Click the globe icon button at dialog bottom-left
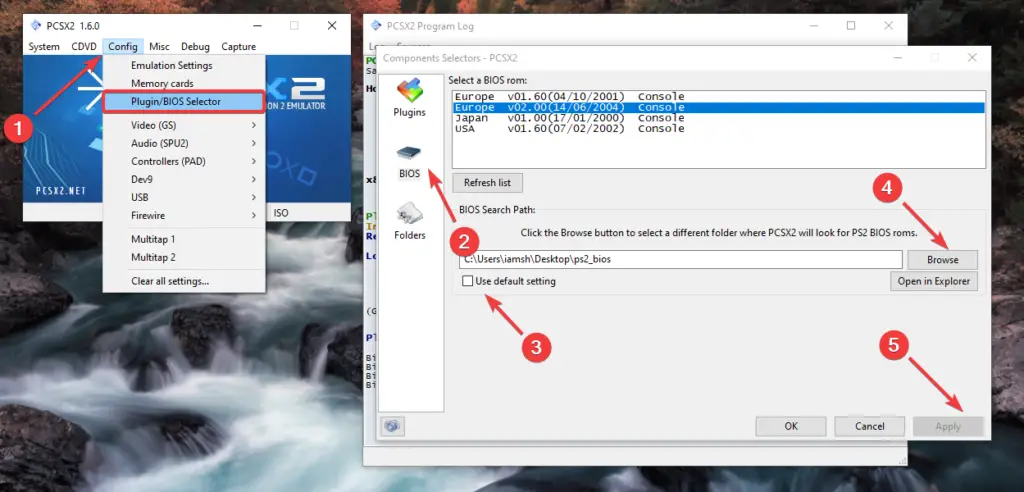Viewport: 1024px width, 492px height. (x=392, y=426)
